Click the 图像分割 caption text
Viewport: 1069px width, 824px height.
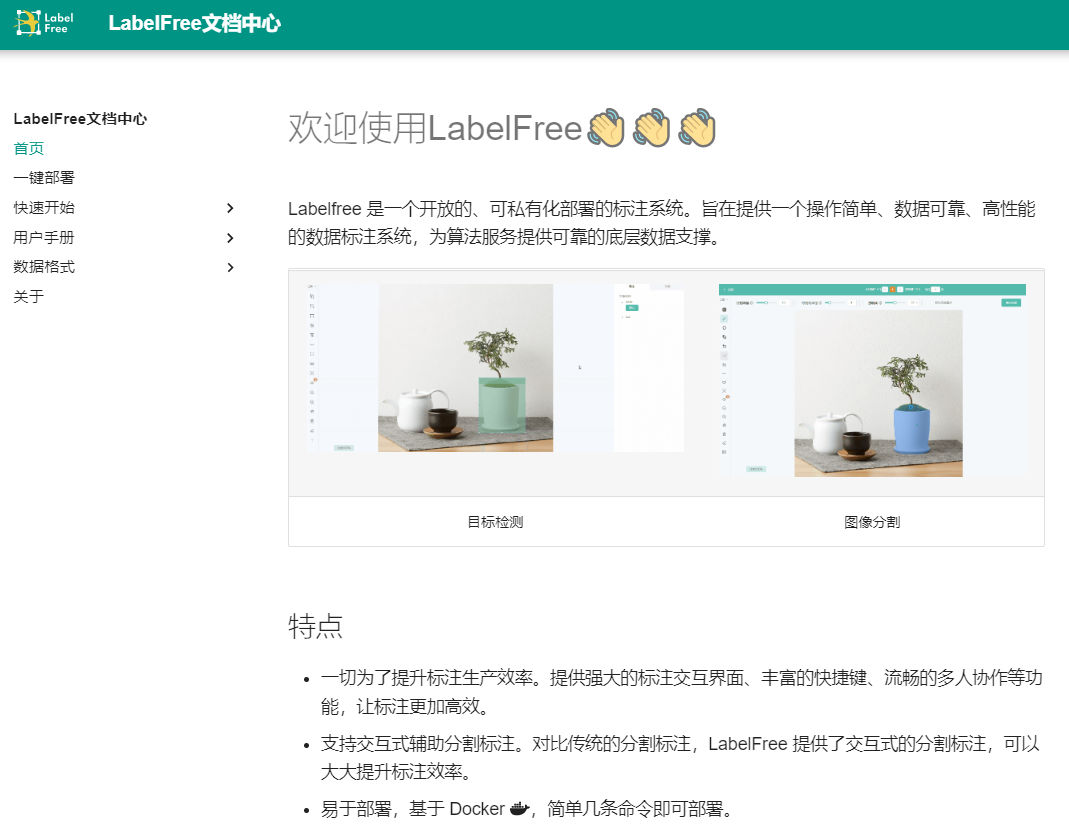[x=872, y=522]
